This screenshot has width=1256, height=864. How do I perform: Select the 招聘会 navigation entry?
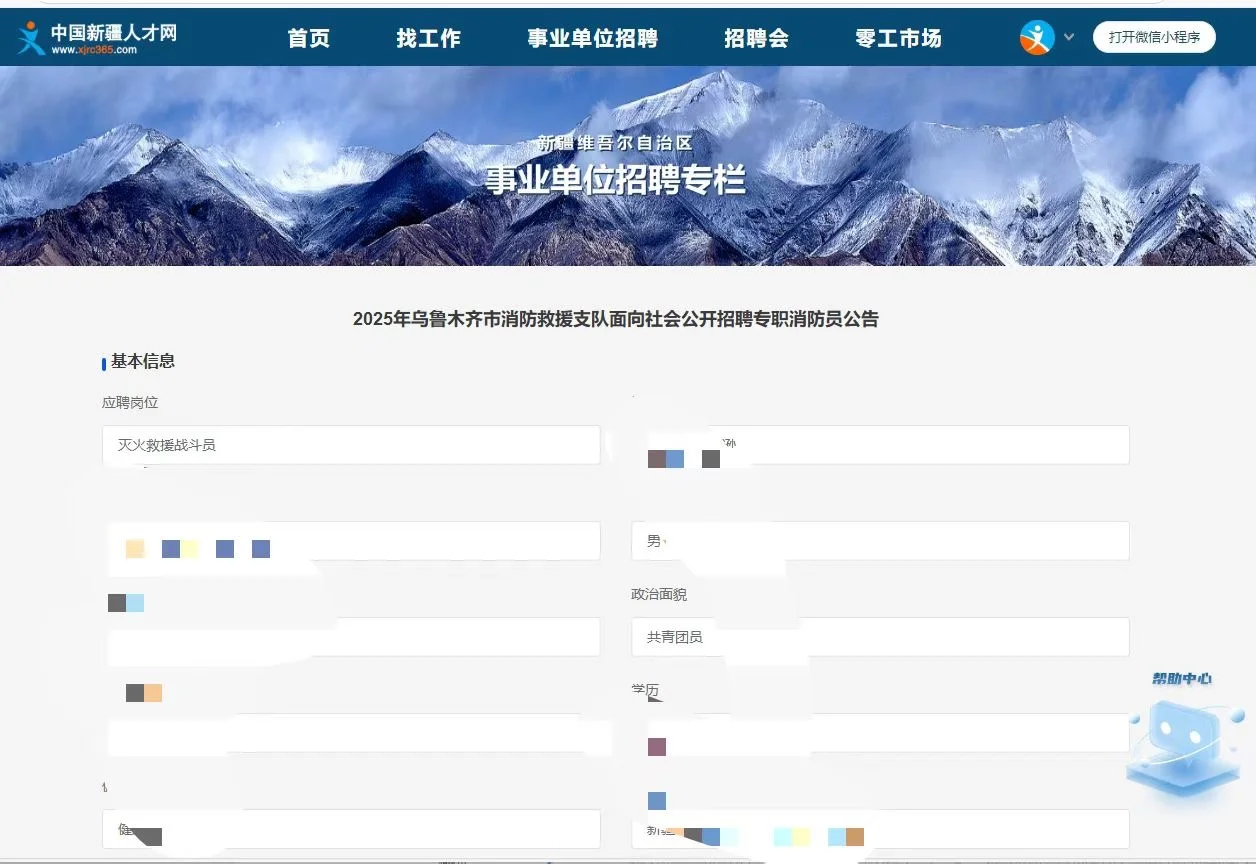756,38
